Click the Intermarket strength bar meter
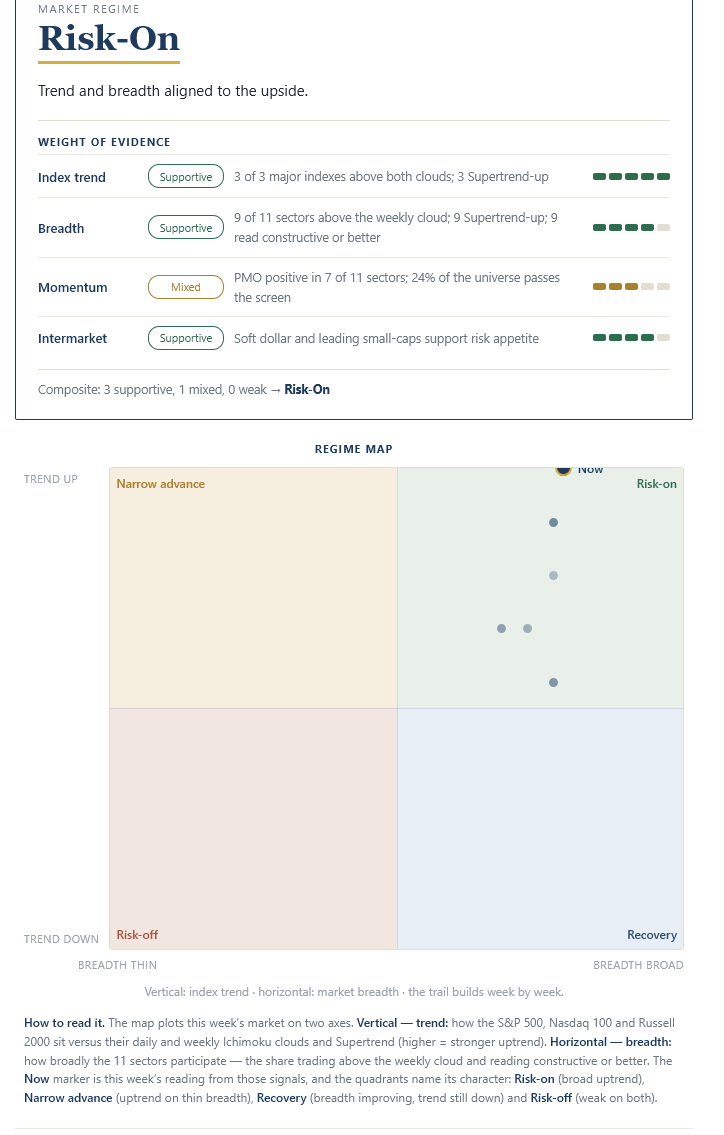The image size is (724, 1135). click(x=631, y=337)
